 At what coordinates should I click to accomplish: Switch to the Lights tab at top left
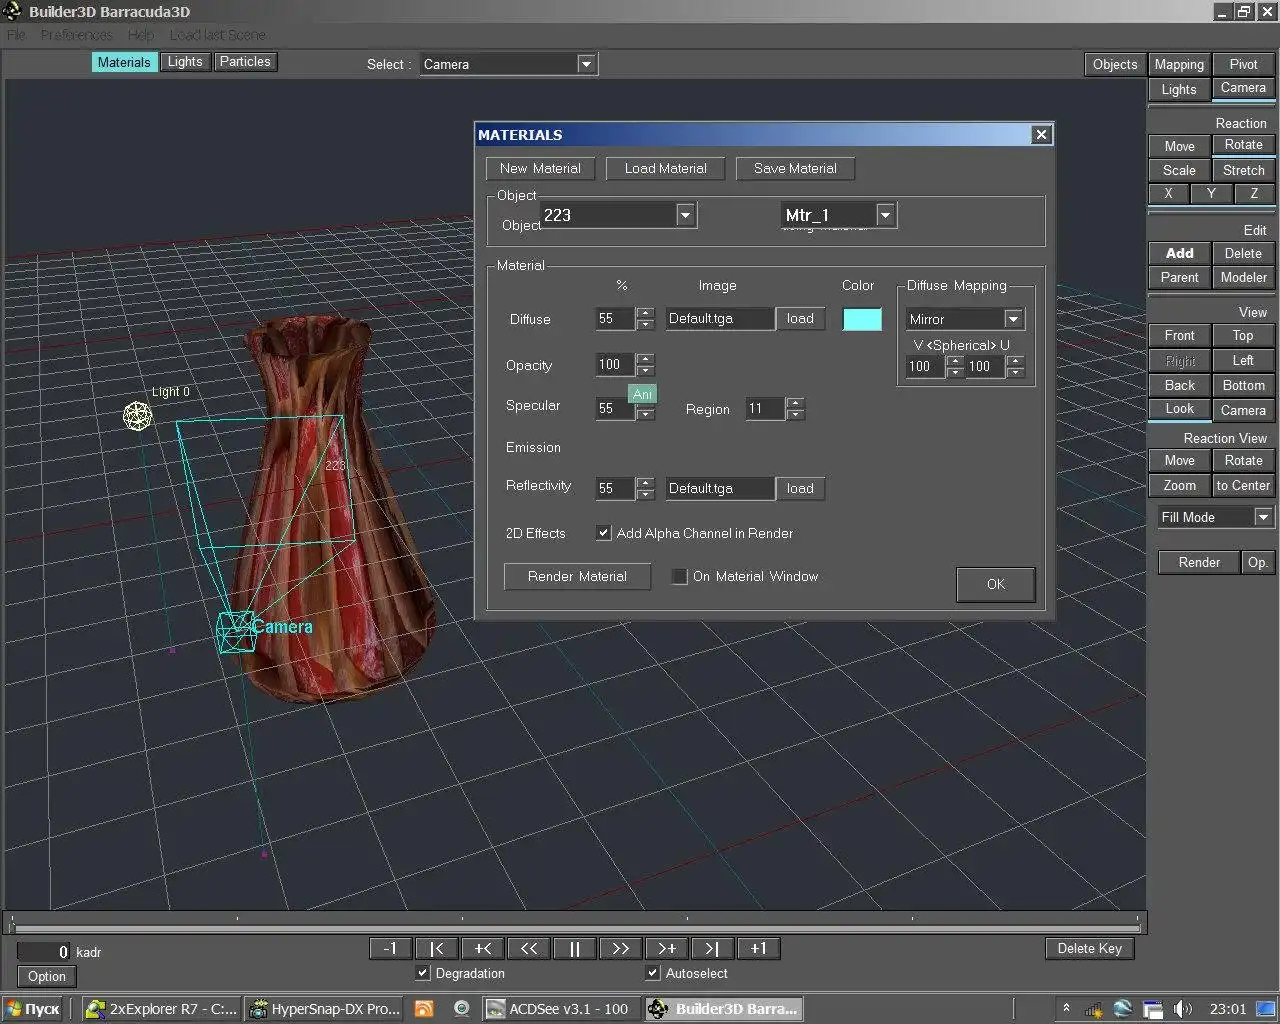tap(185, 62)
